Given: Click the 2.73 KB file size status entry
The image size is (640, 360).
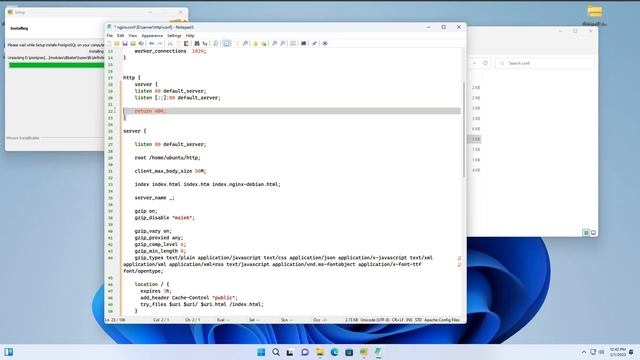Looking at the screenshot, I should tap(351, 320).
